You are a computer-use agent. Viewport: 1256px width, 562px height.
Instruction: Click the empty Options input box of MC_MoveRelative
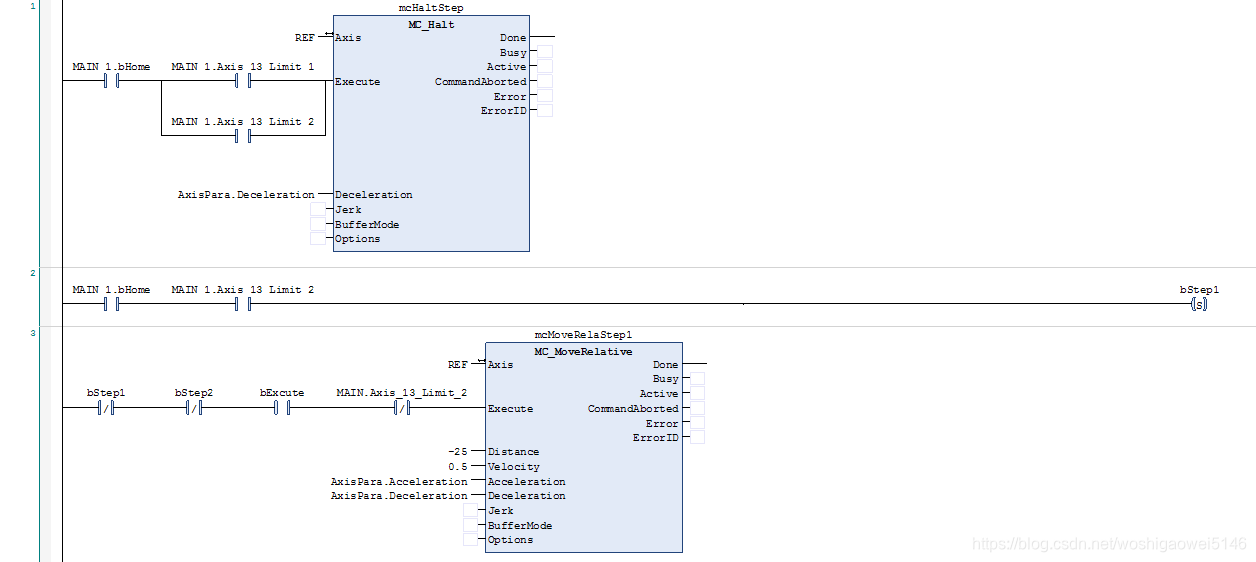[471, 539]
